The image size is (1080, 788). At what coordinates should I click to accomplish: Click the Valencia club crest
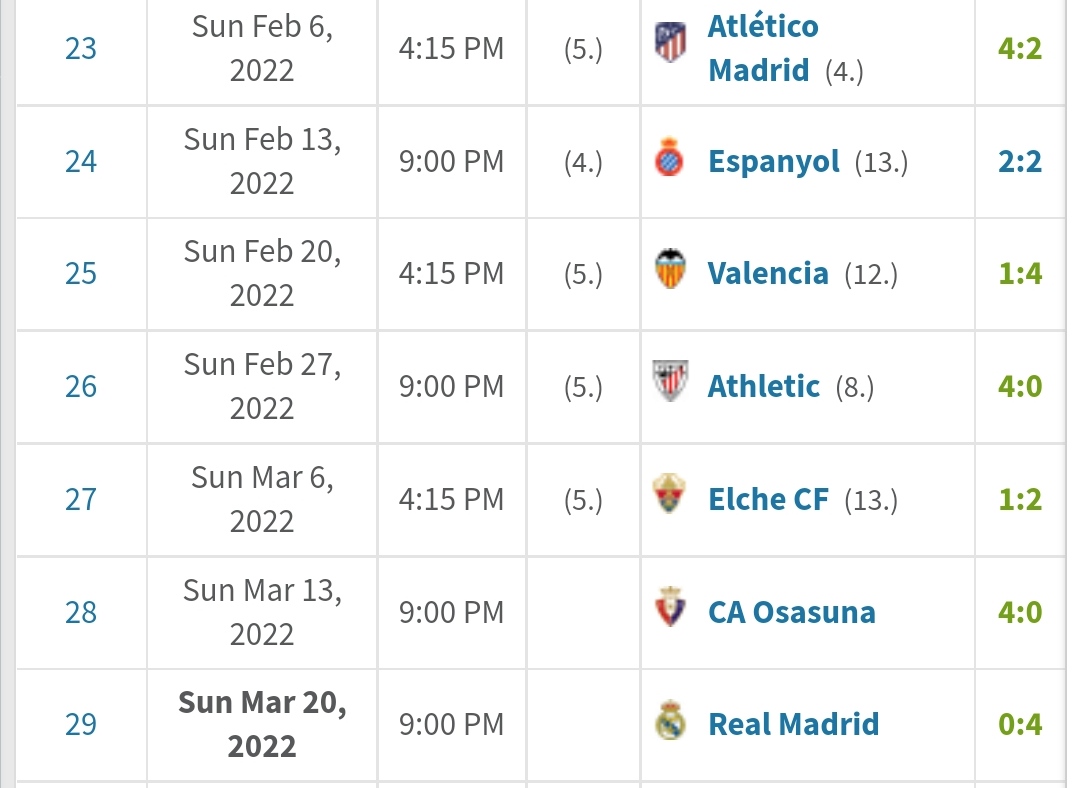click(670, 271)
